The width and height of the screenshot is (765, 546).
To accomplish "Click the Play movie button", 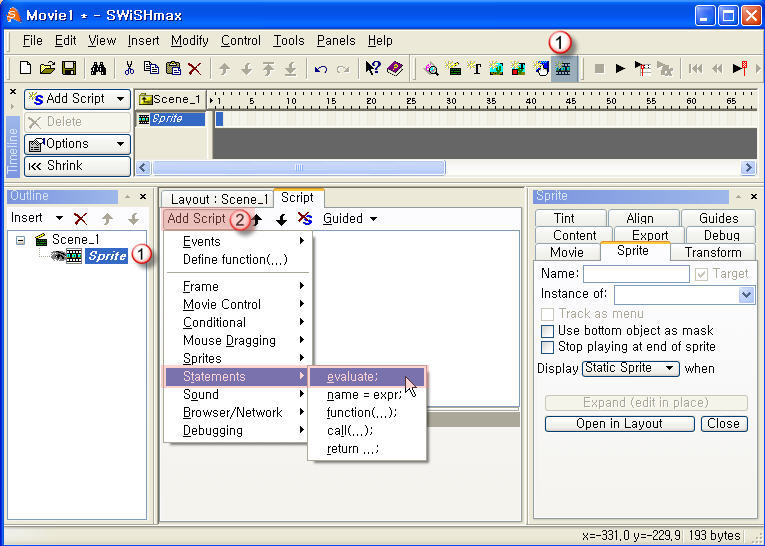I will tap(620, 68).
